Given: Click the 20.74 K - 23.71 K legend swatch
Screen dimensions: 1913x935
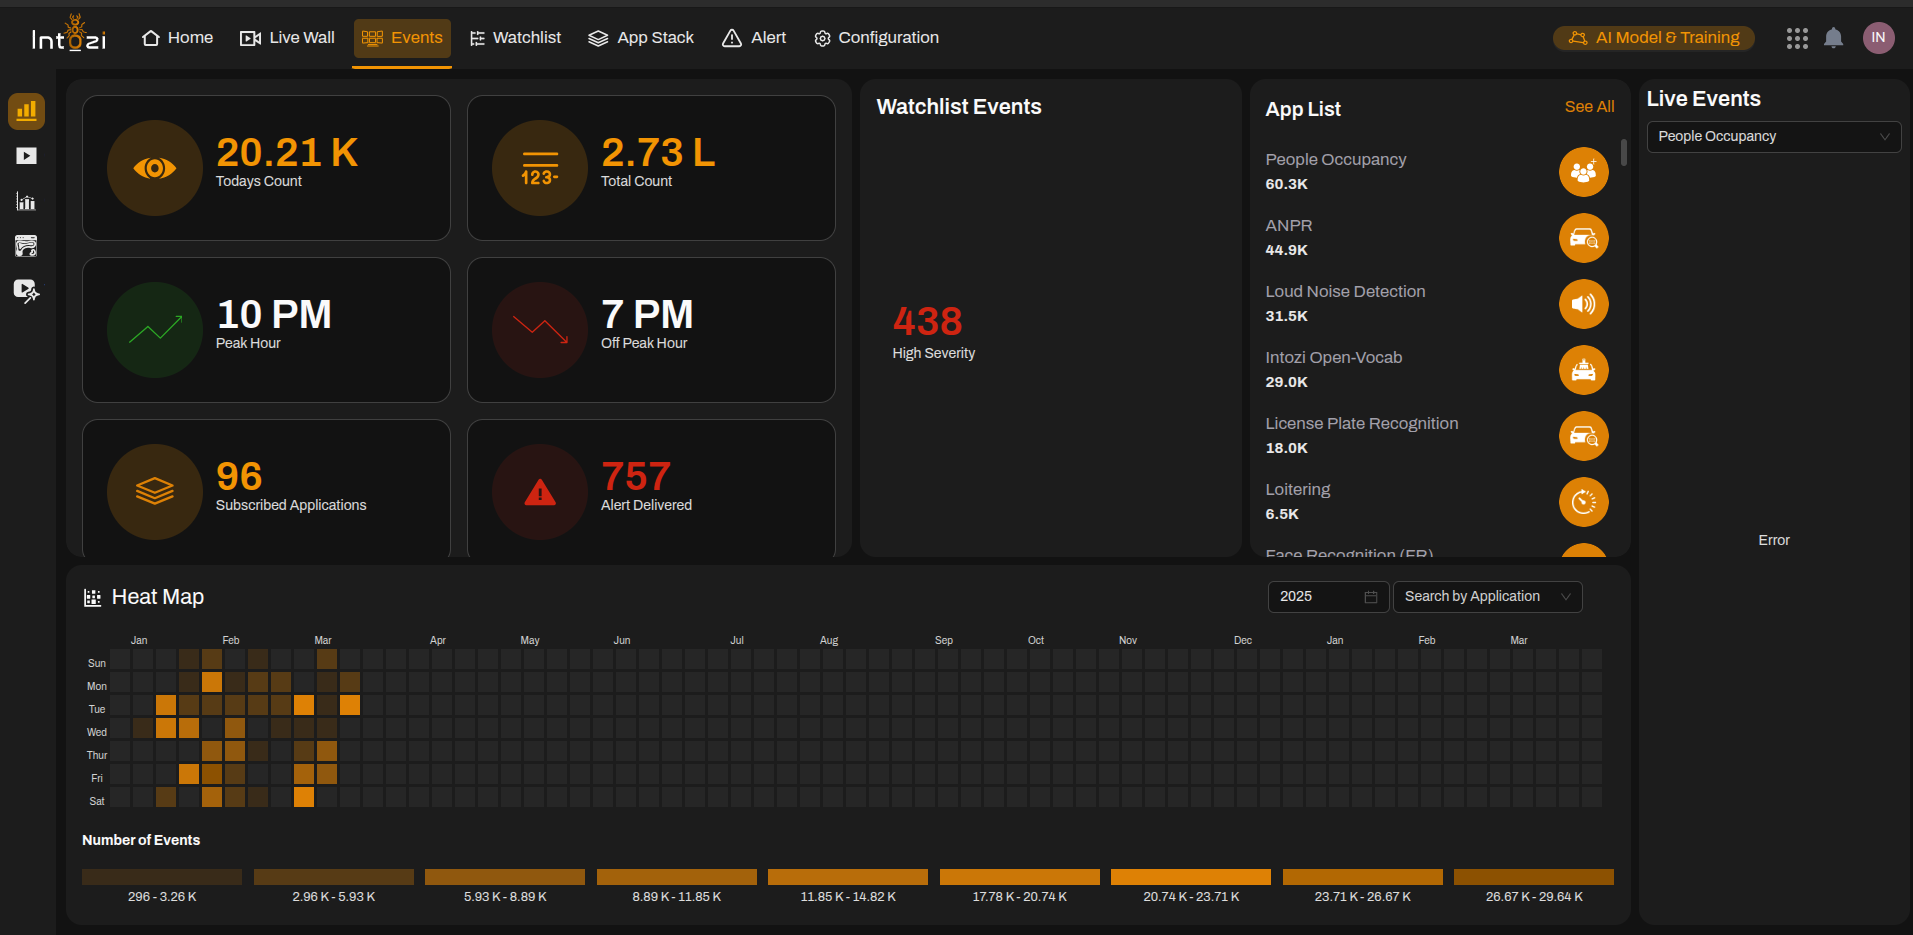Looking at the screenshot, I should pyautogui.click(x=1190, y=877).
